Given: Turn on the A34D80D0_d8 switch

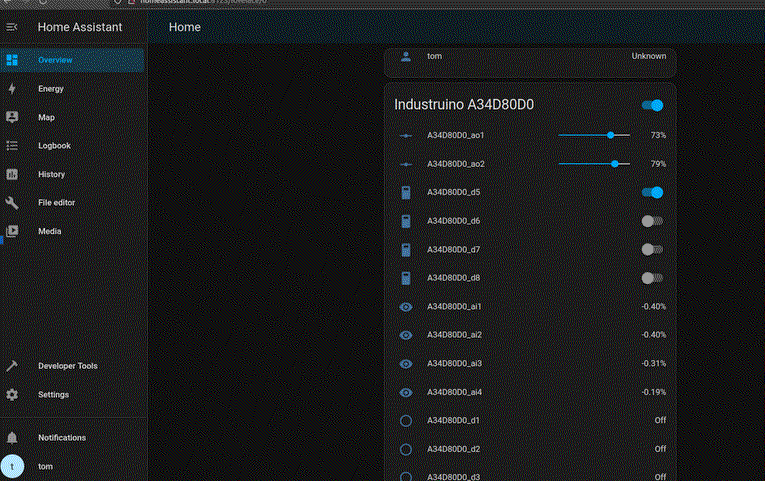Looking at the screenshot, I should coord(652,278).
